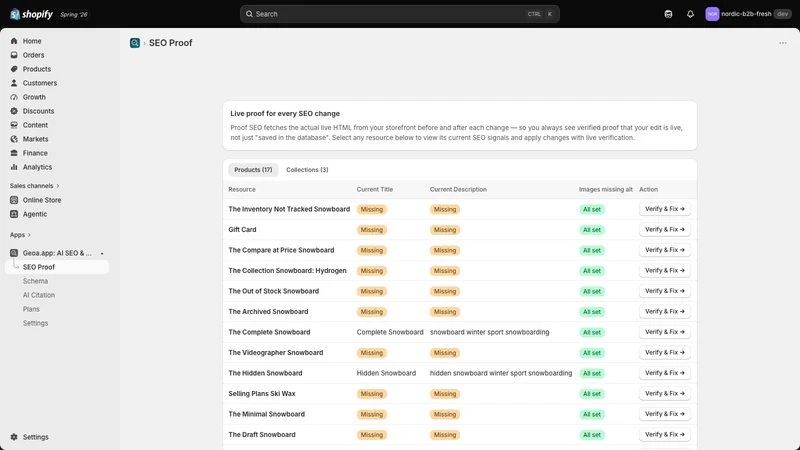
Task: Click the Finance icon in the sidebar
Action: 14,153
